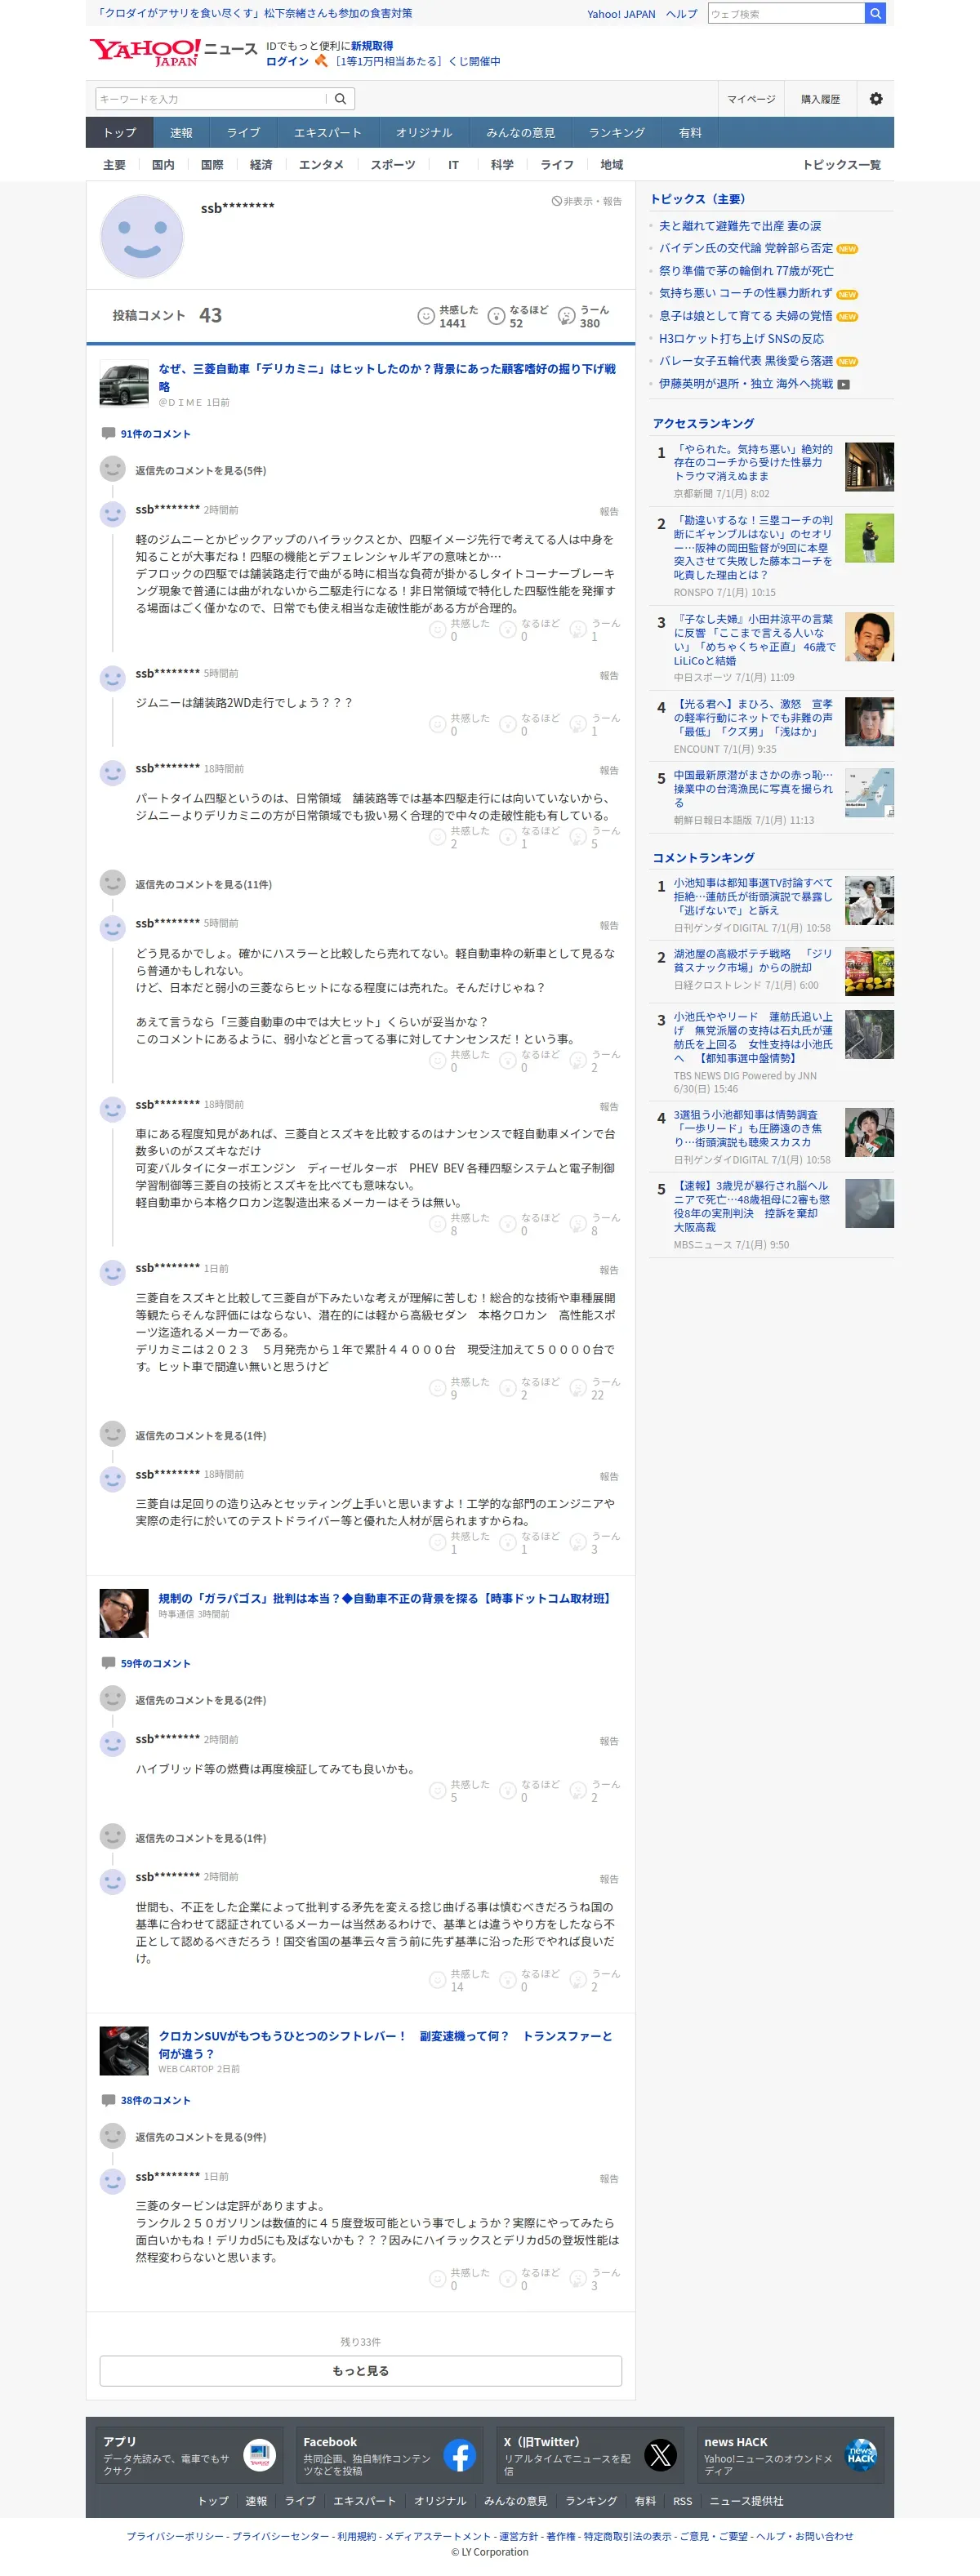Image resolution: width=980 pixels, height=2576 pixels.
Task: Open the デリカミニ car article thumbnail
Action: click(x=124, y=384)
